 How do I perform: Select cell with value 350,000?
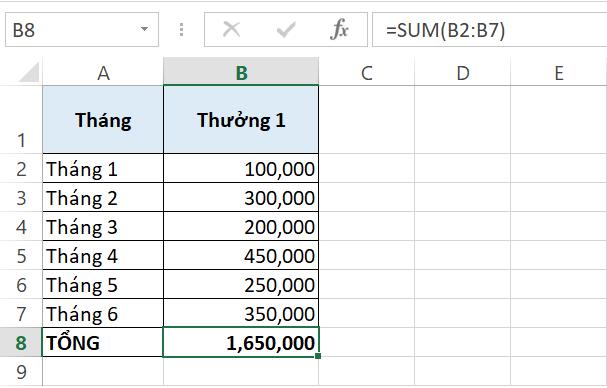(241, 313)
